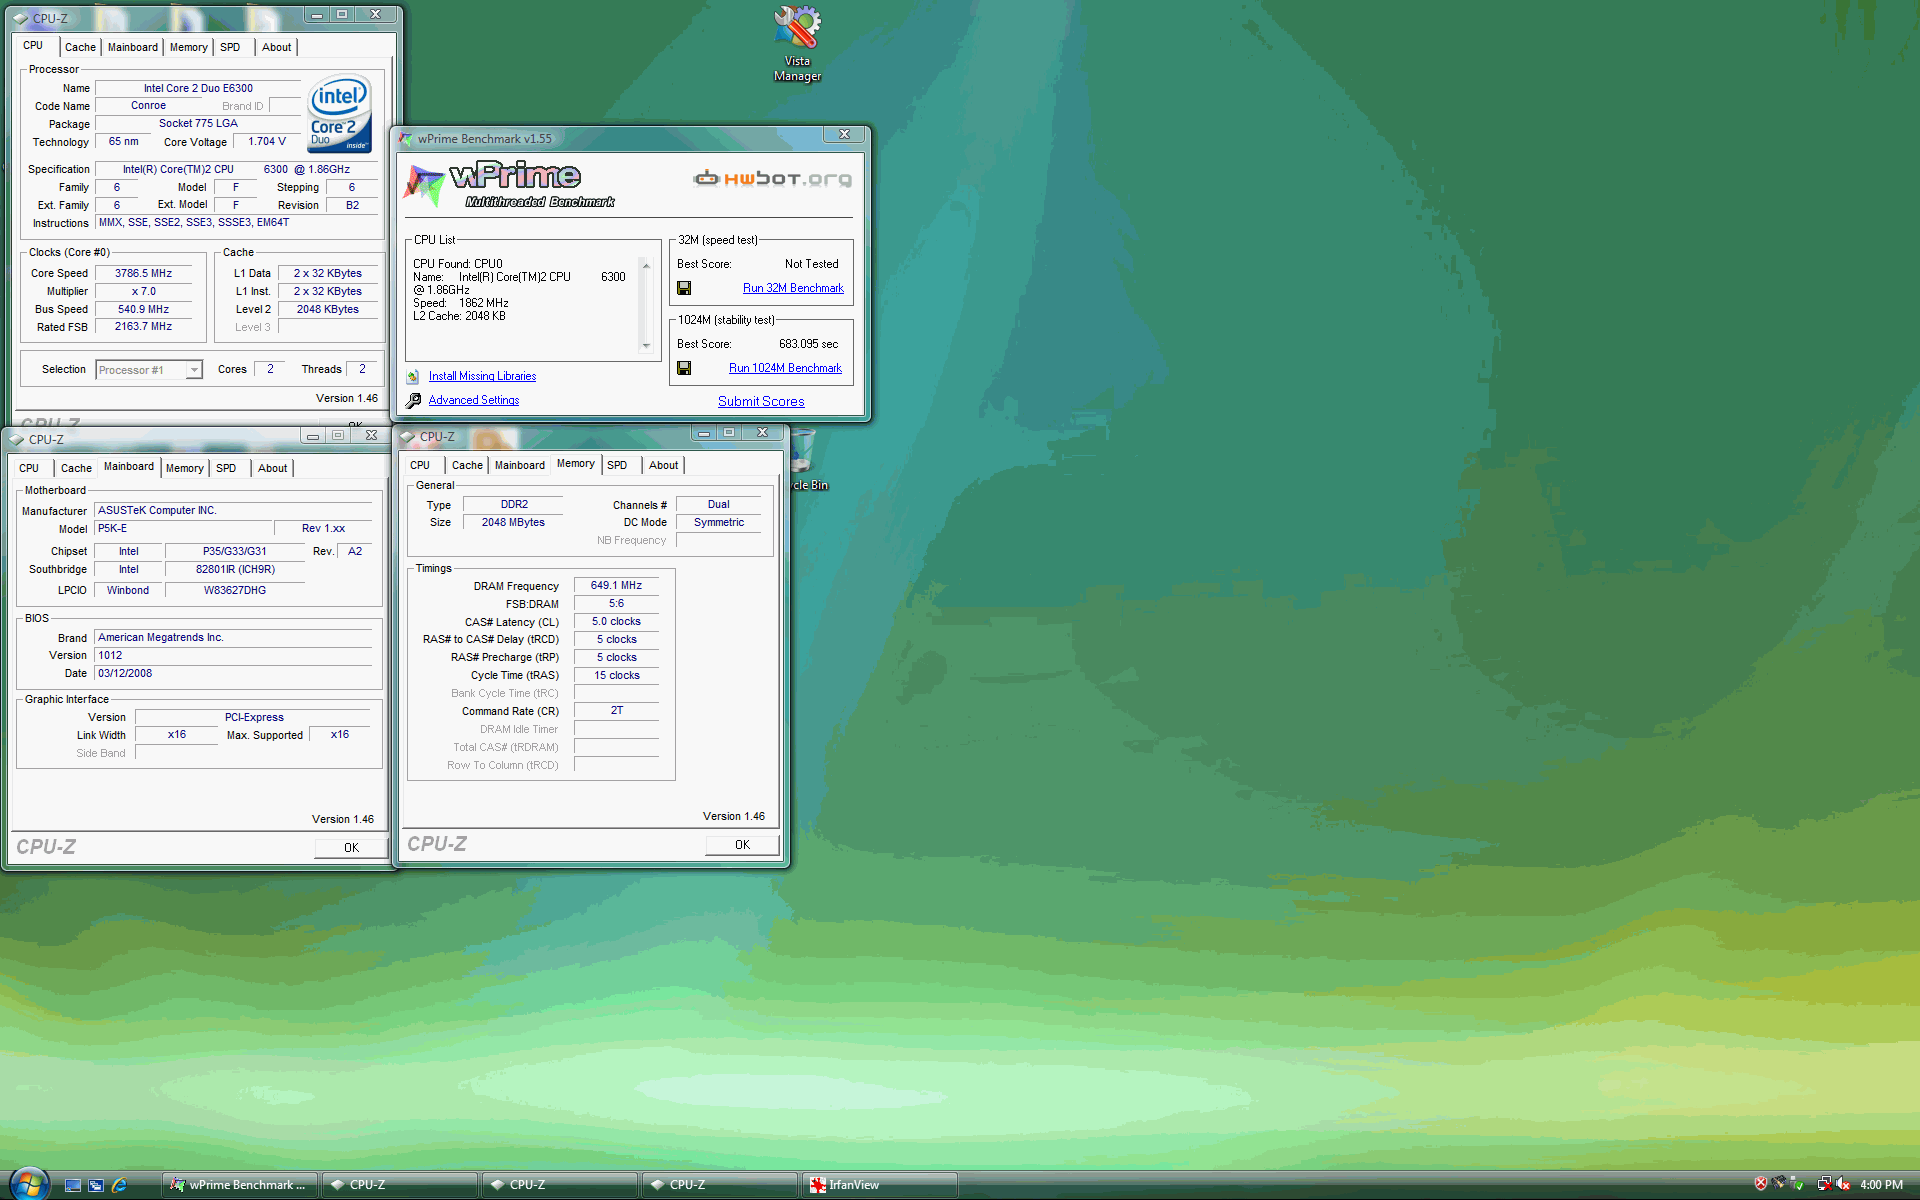This screenshot has height=1200, width=1920.
Task: Open SPD tab in top CPU-Z window
Action: 230,47
